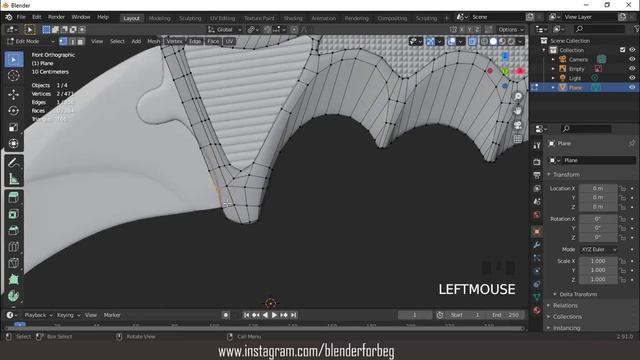This screenshot has height=360, width=640.
Task: Open the UV menu
Action: (x=229, y=41)
